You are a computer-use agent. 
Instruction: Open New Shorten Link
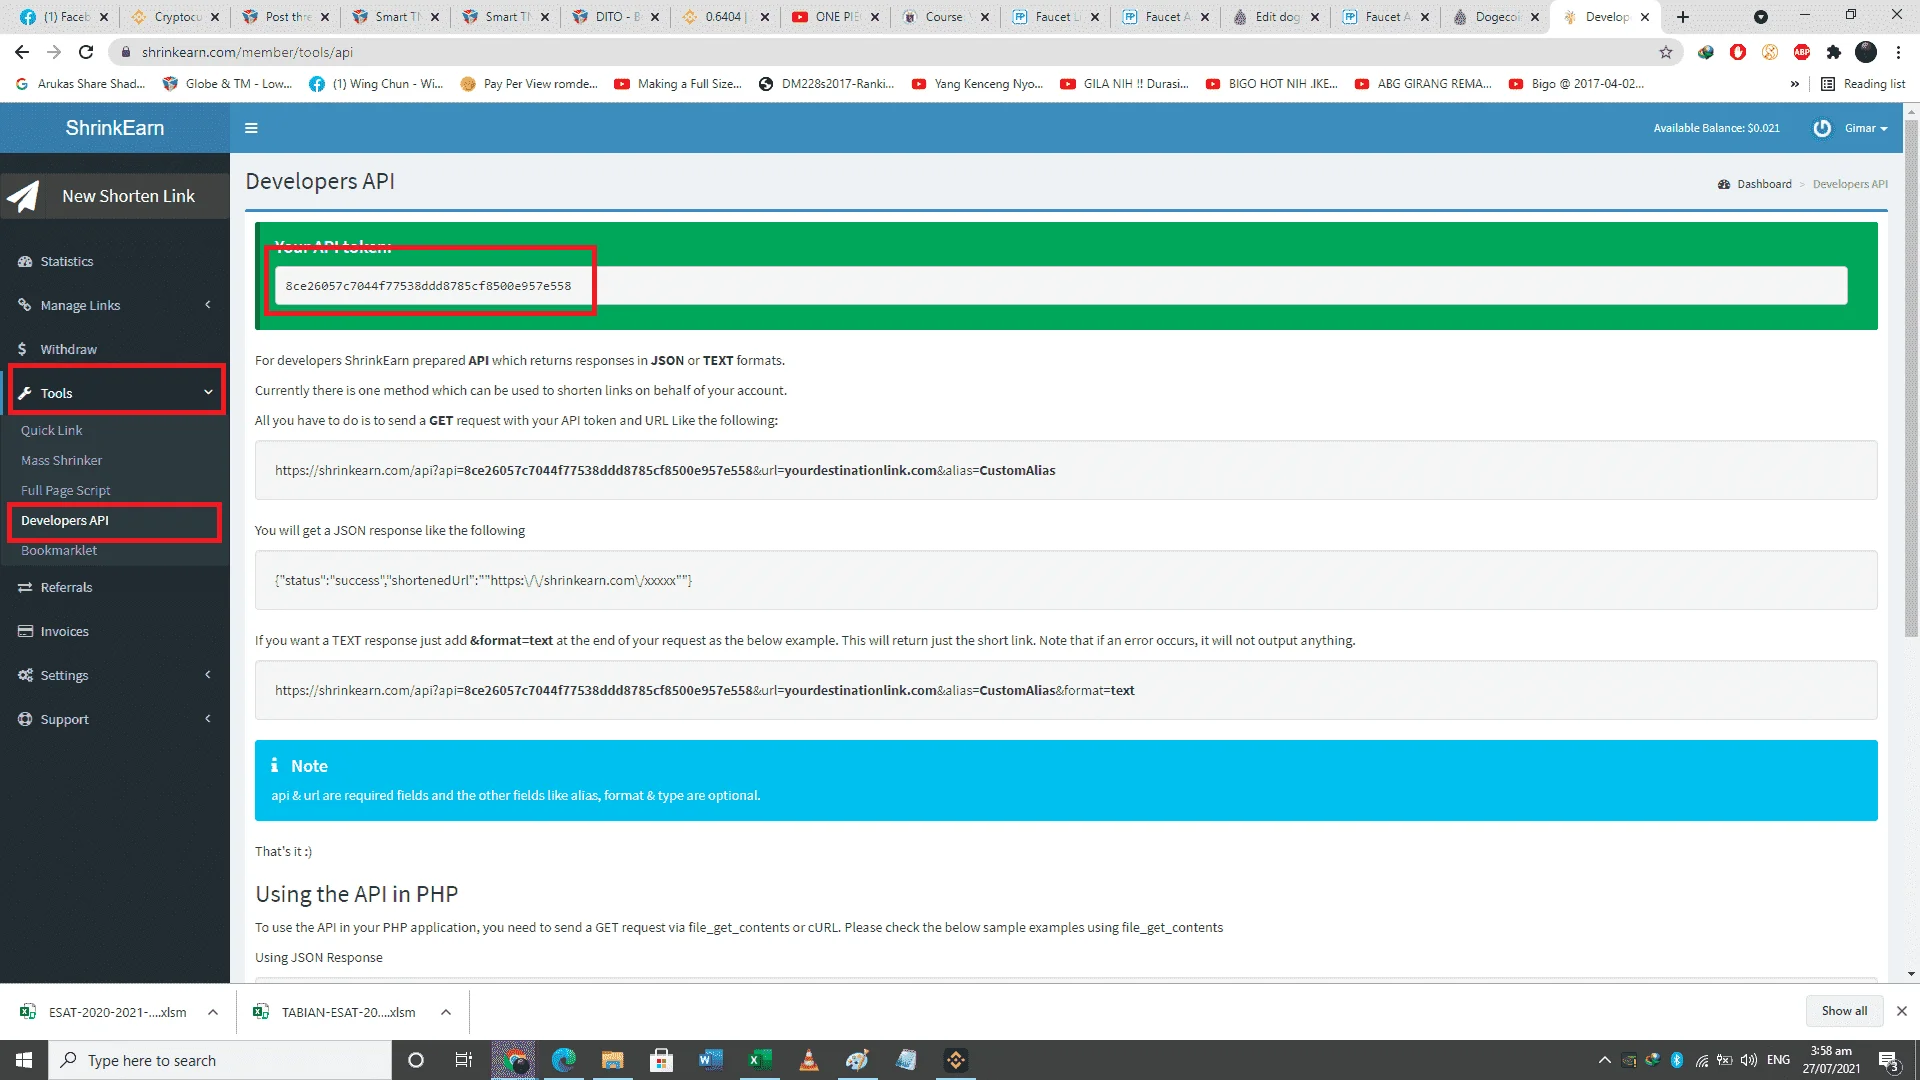pyautogui.click(x=115, y=196)
